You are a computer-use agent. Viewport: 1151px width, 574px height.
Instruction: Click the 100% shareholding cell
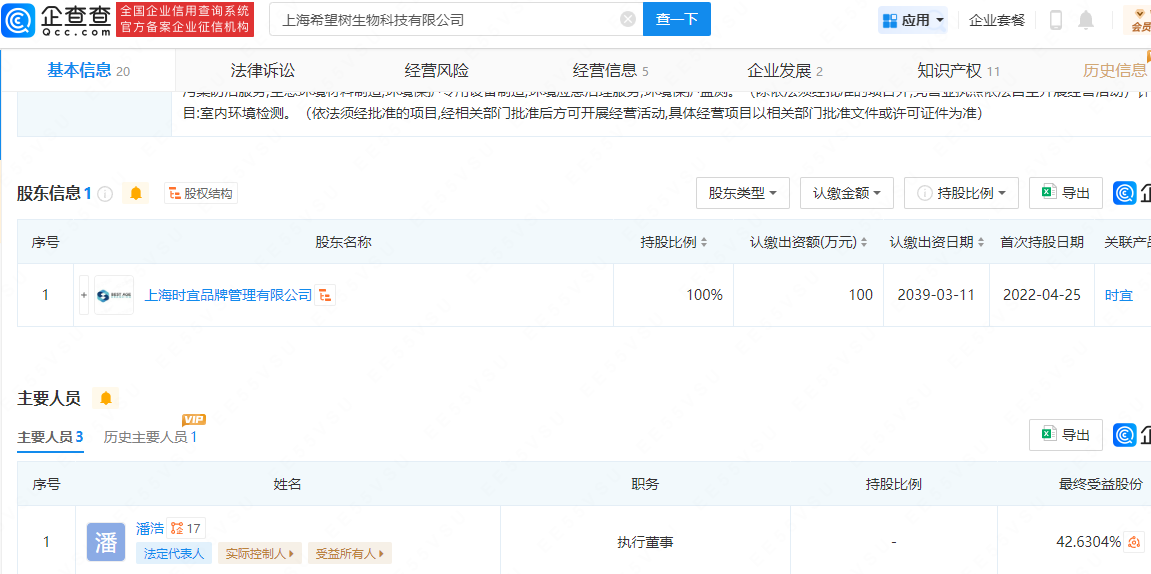pyautogui.click(x=673, y=295)
